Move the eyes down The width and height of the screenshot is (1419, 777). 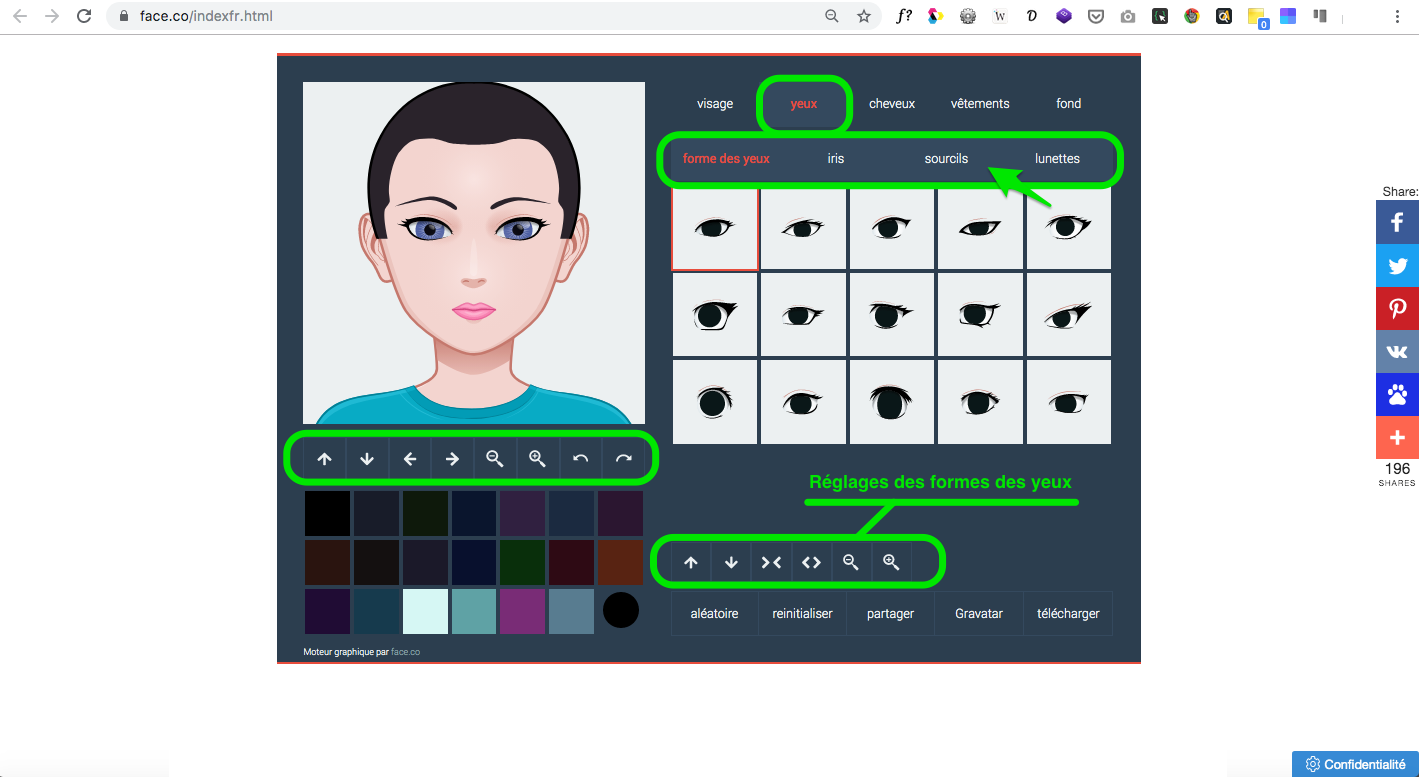tap(731, 562)
